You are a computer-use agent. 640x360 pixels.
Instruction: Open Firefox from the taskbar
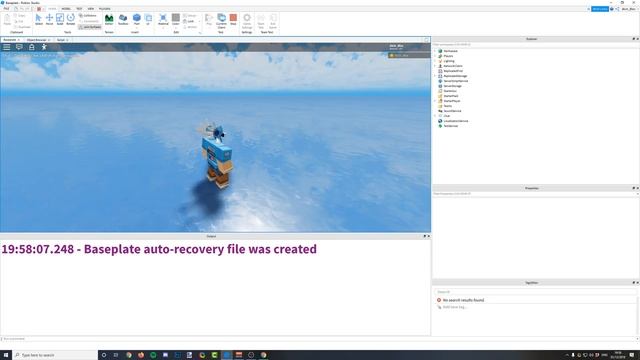[141, 355]
